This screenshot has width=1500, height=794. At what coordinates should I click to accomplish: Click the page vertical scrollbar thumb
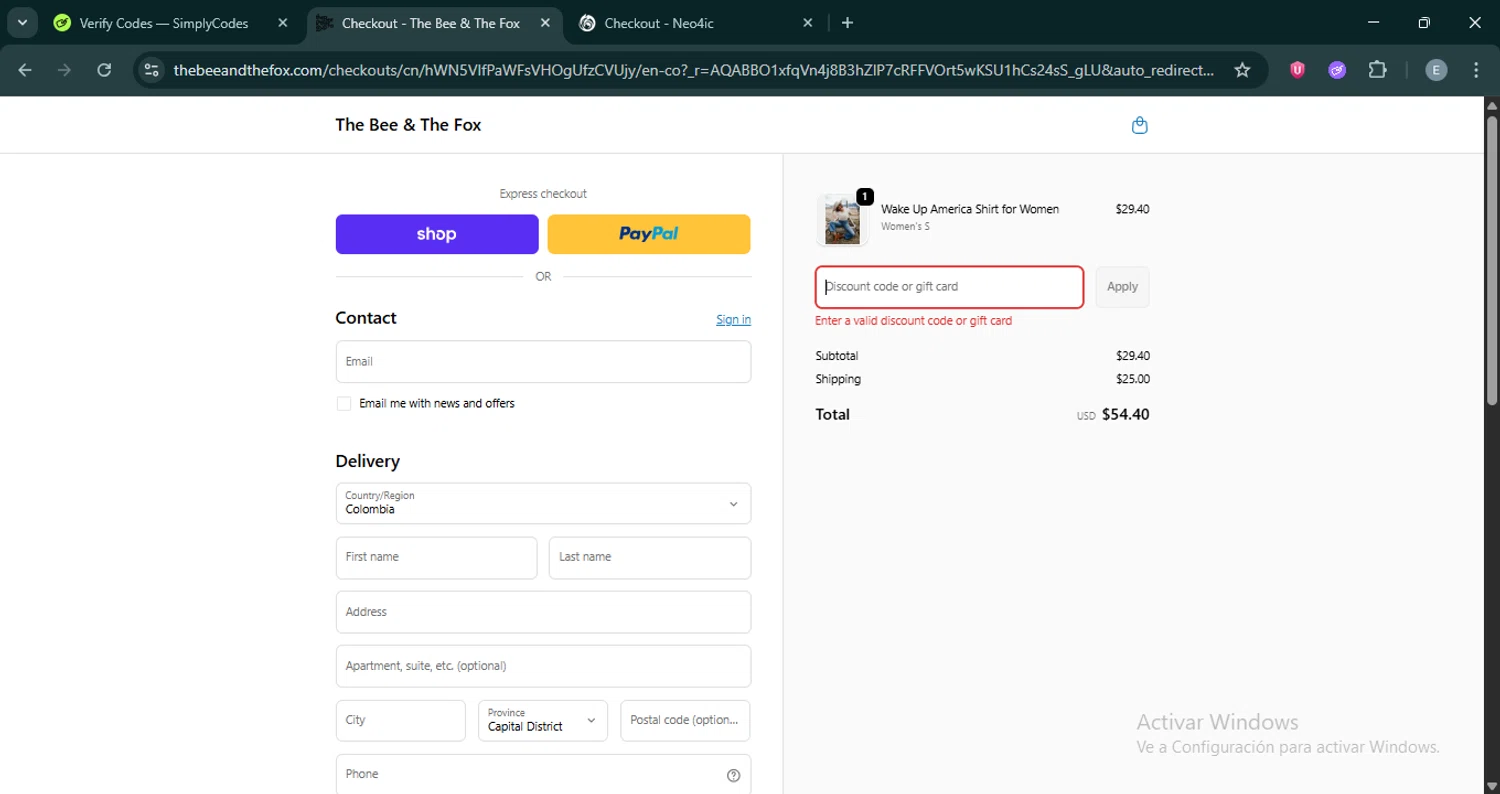tap(1492, 260)
